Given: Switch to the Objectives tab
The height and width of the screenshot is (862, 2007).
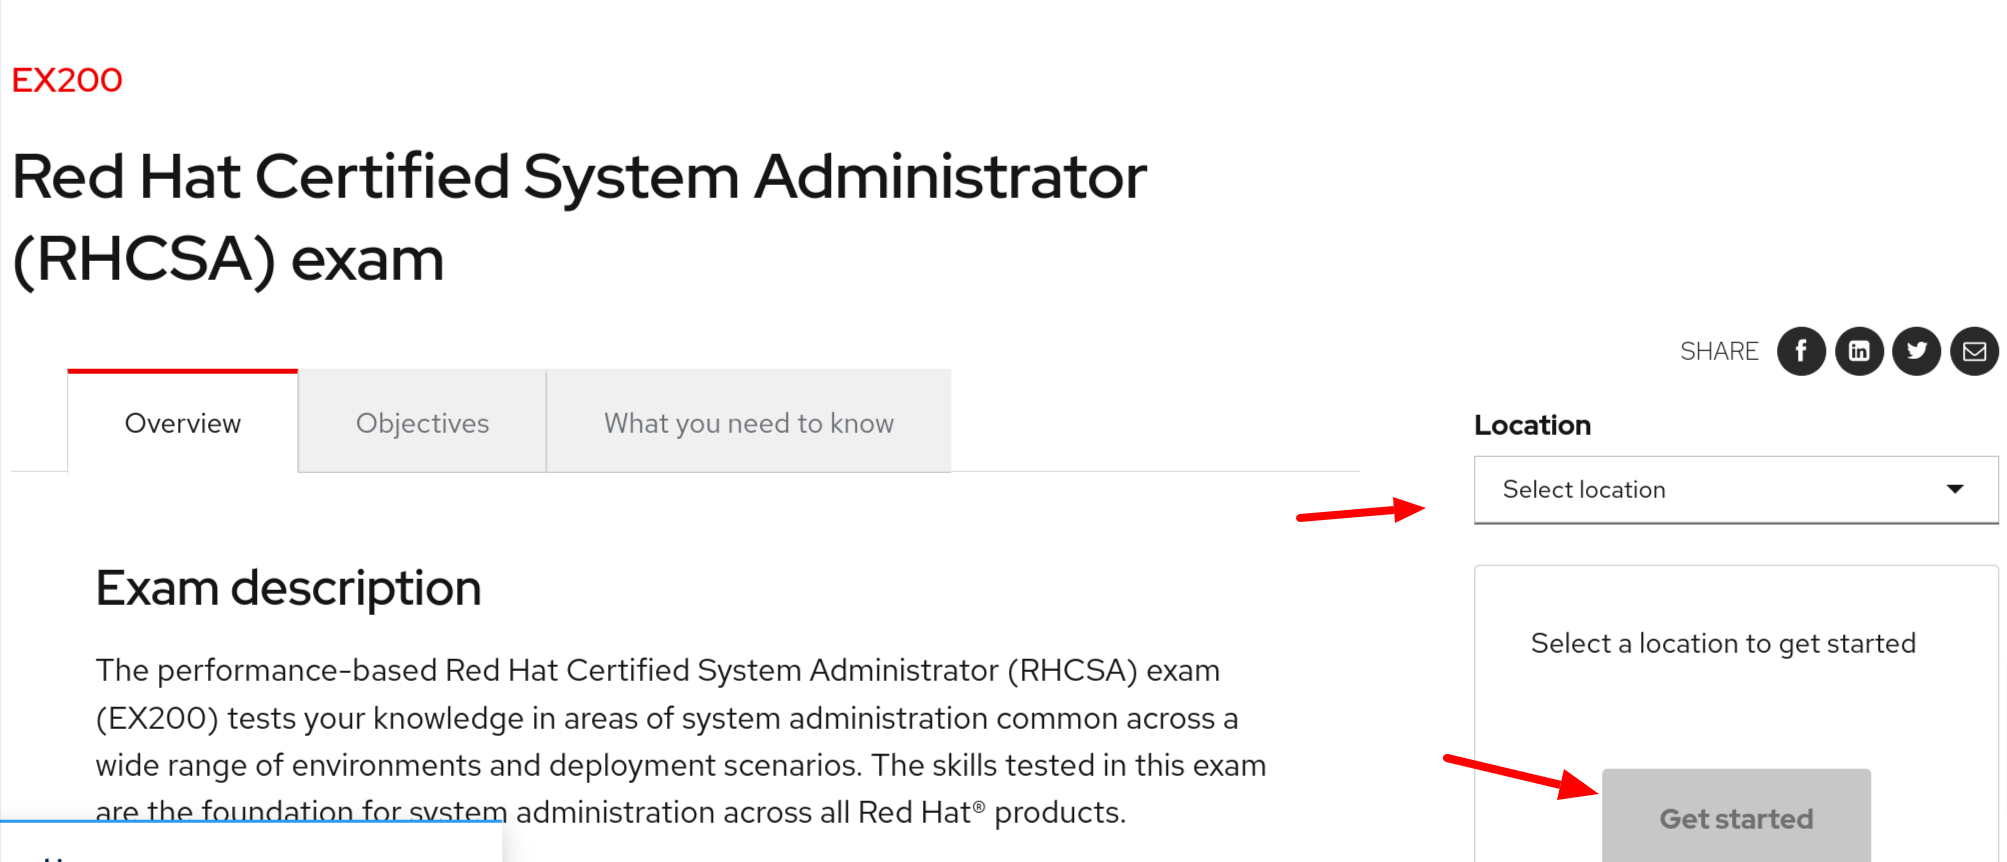Looking at the screenshot, I should pos(422,422).
